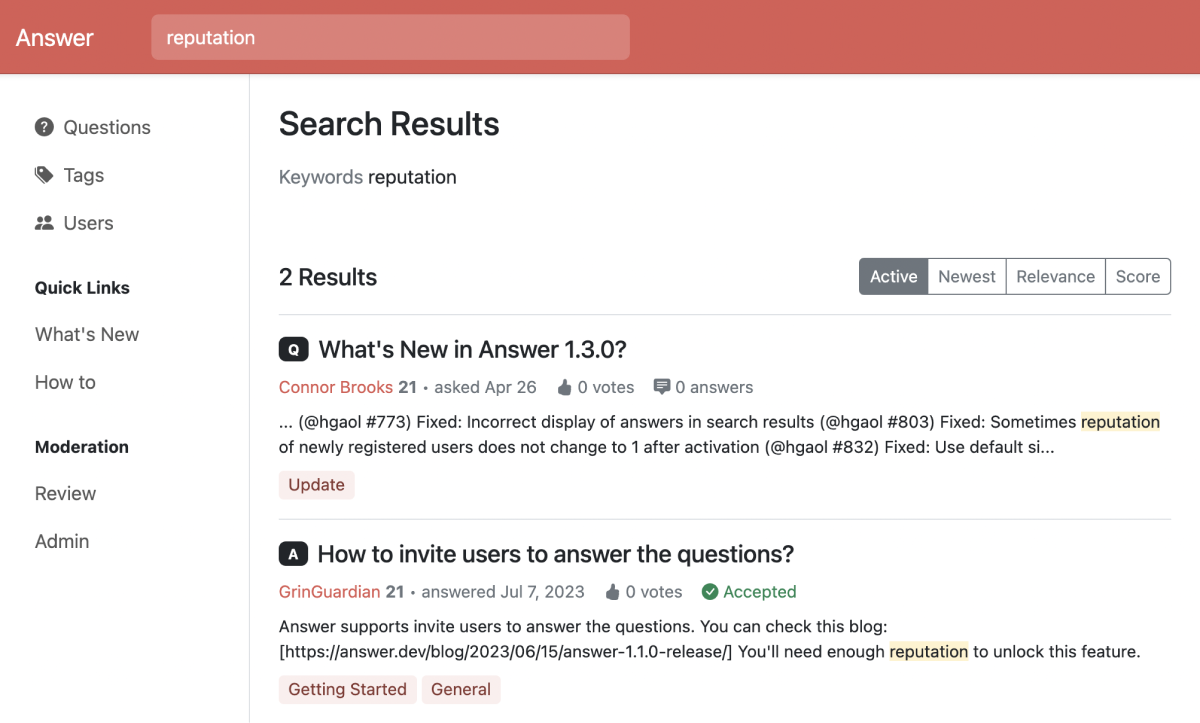This screenshot has width=1200, height=723.
Task: Open the Admin page
Action: coord(62,541)
